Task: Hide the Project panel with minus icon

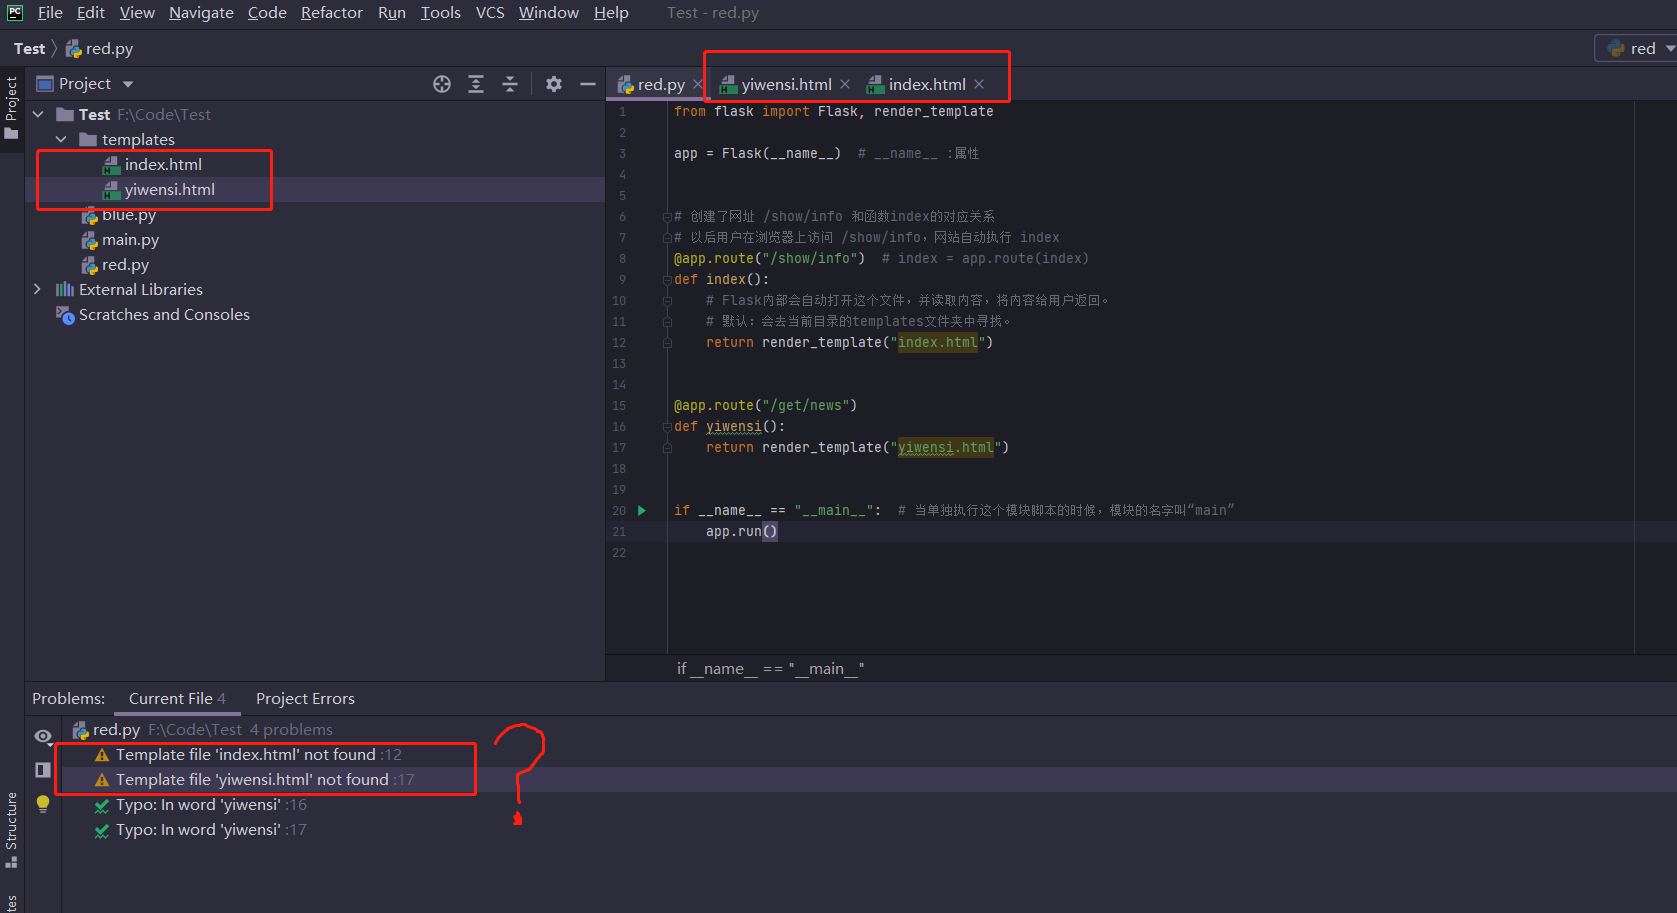Action: (588, 84)
